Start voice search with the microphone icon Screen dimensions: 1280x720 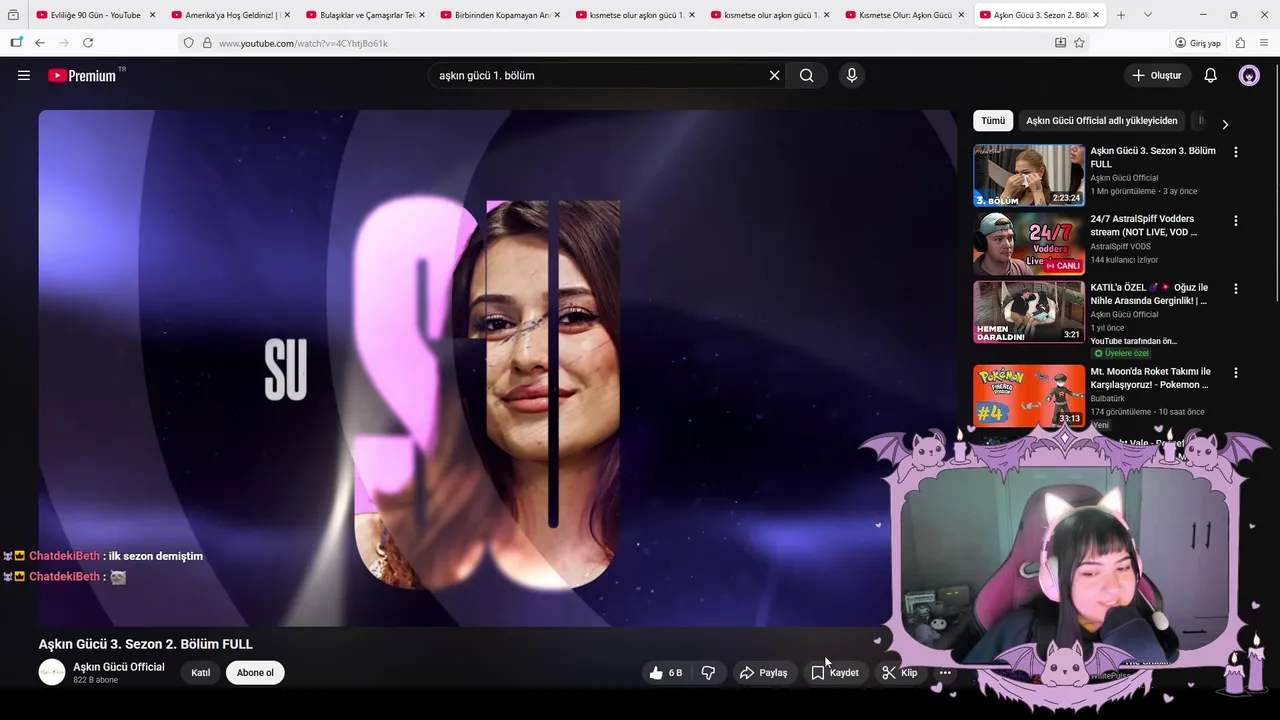[851, 75]
